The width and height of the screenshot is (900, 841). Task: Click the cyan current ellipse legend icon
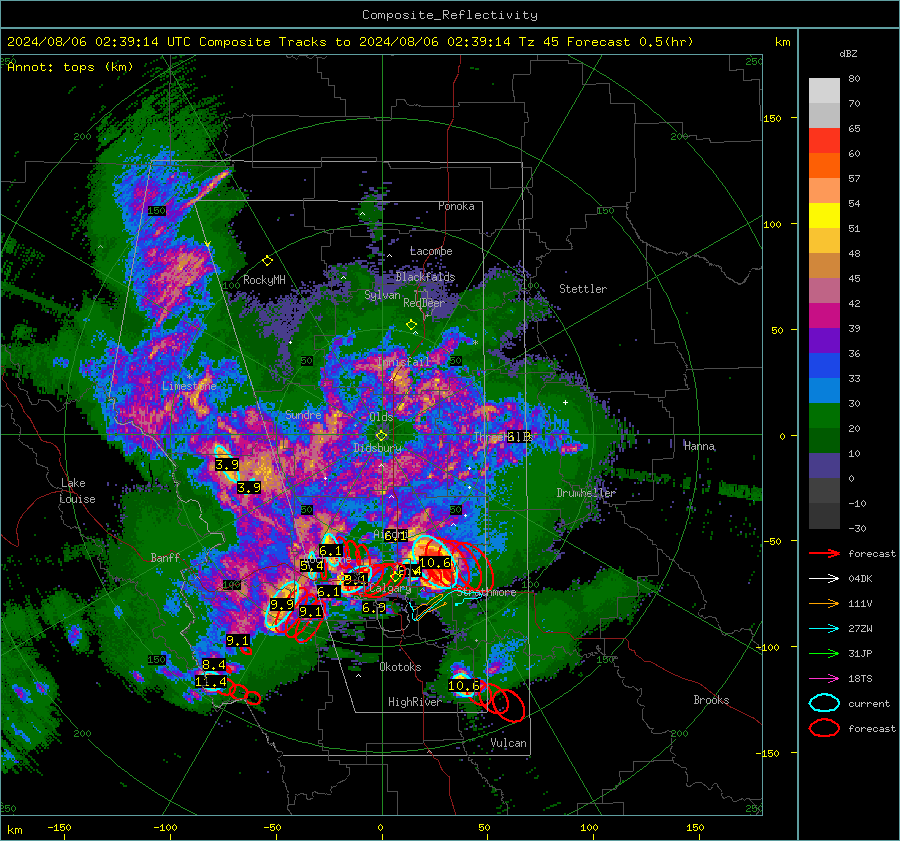(824, 703)
